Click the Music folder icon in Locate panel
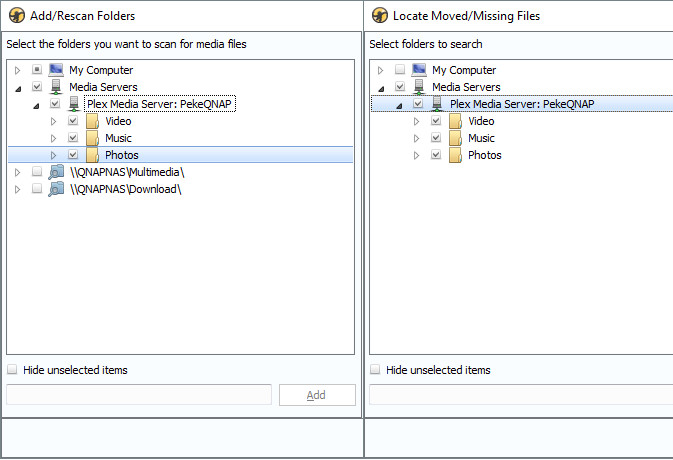This screenshot has height=460, width=673. pyautogui.click(x=456, y=138)
